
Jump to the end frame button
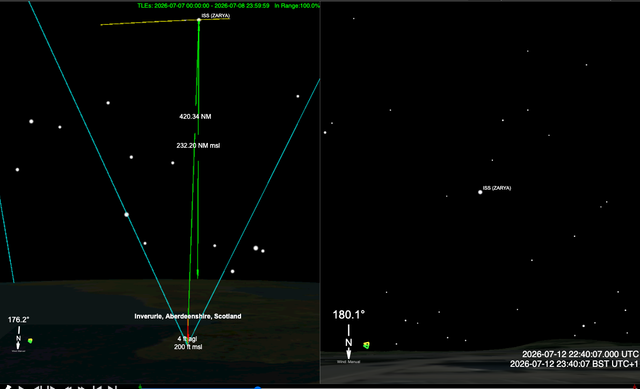(112, 387)
